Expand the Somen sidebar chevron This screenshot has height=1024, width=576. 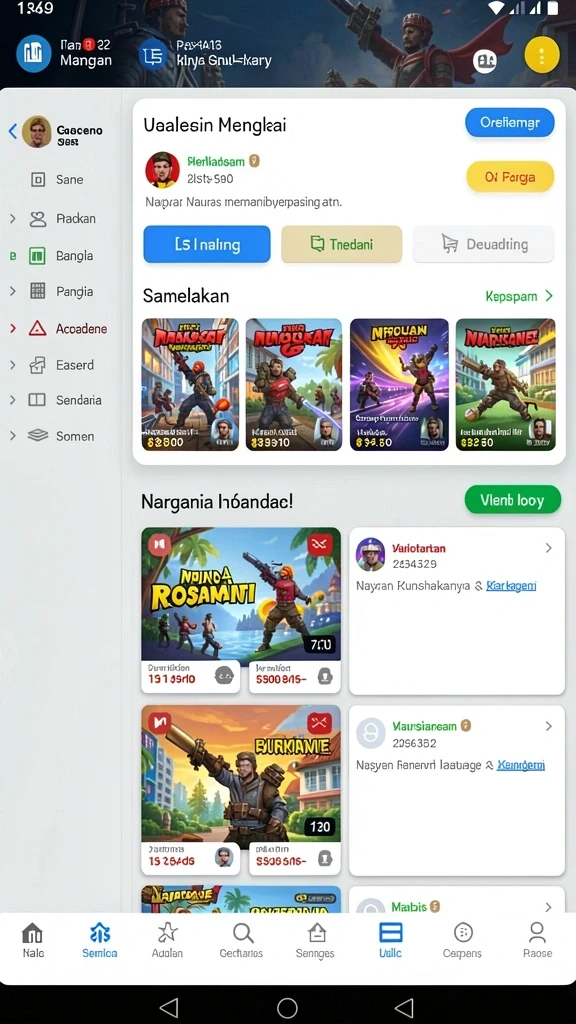12,436
